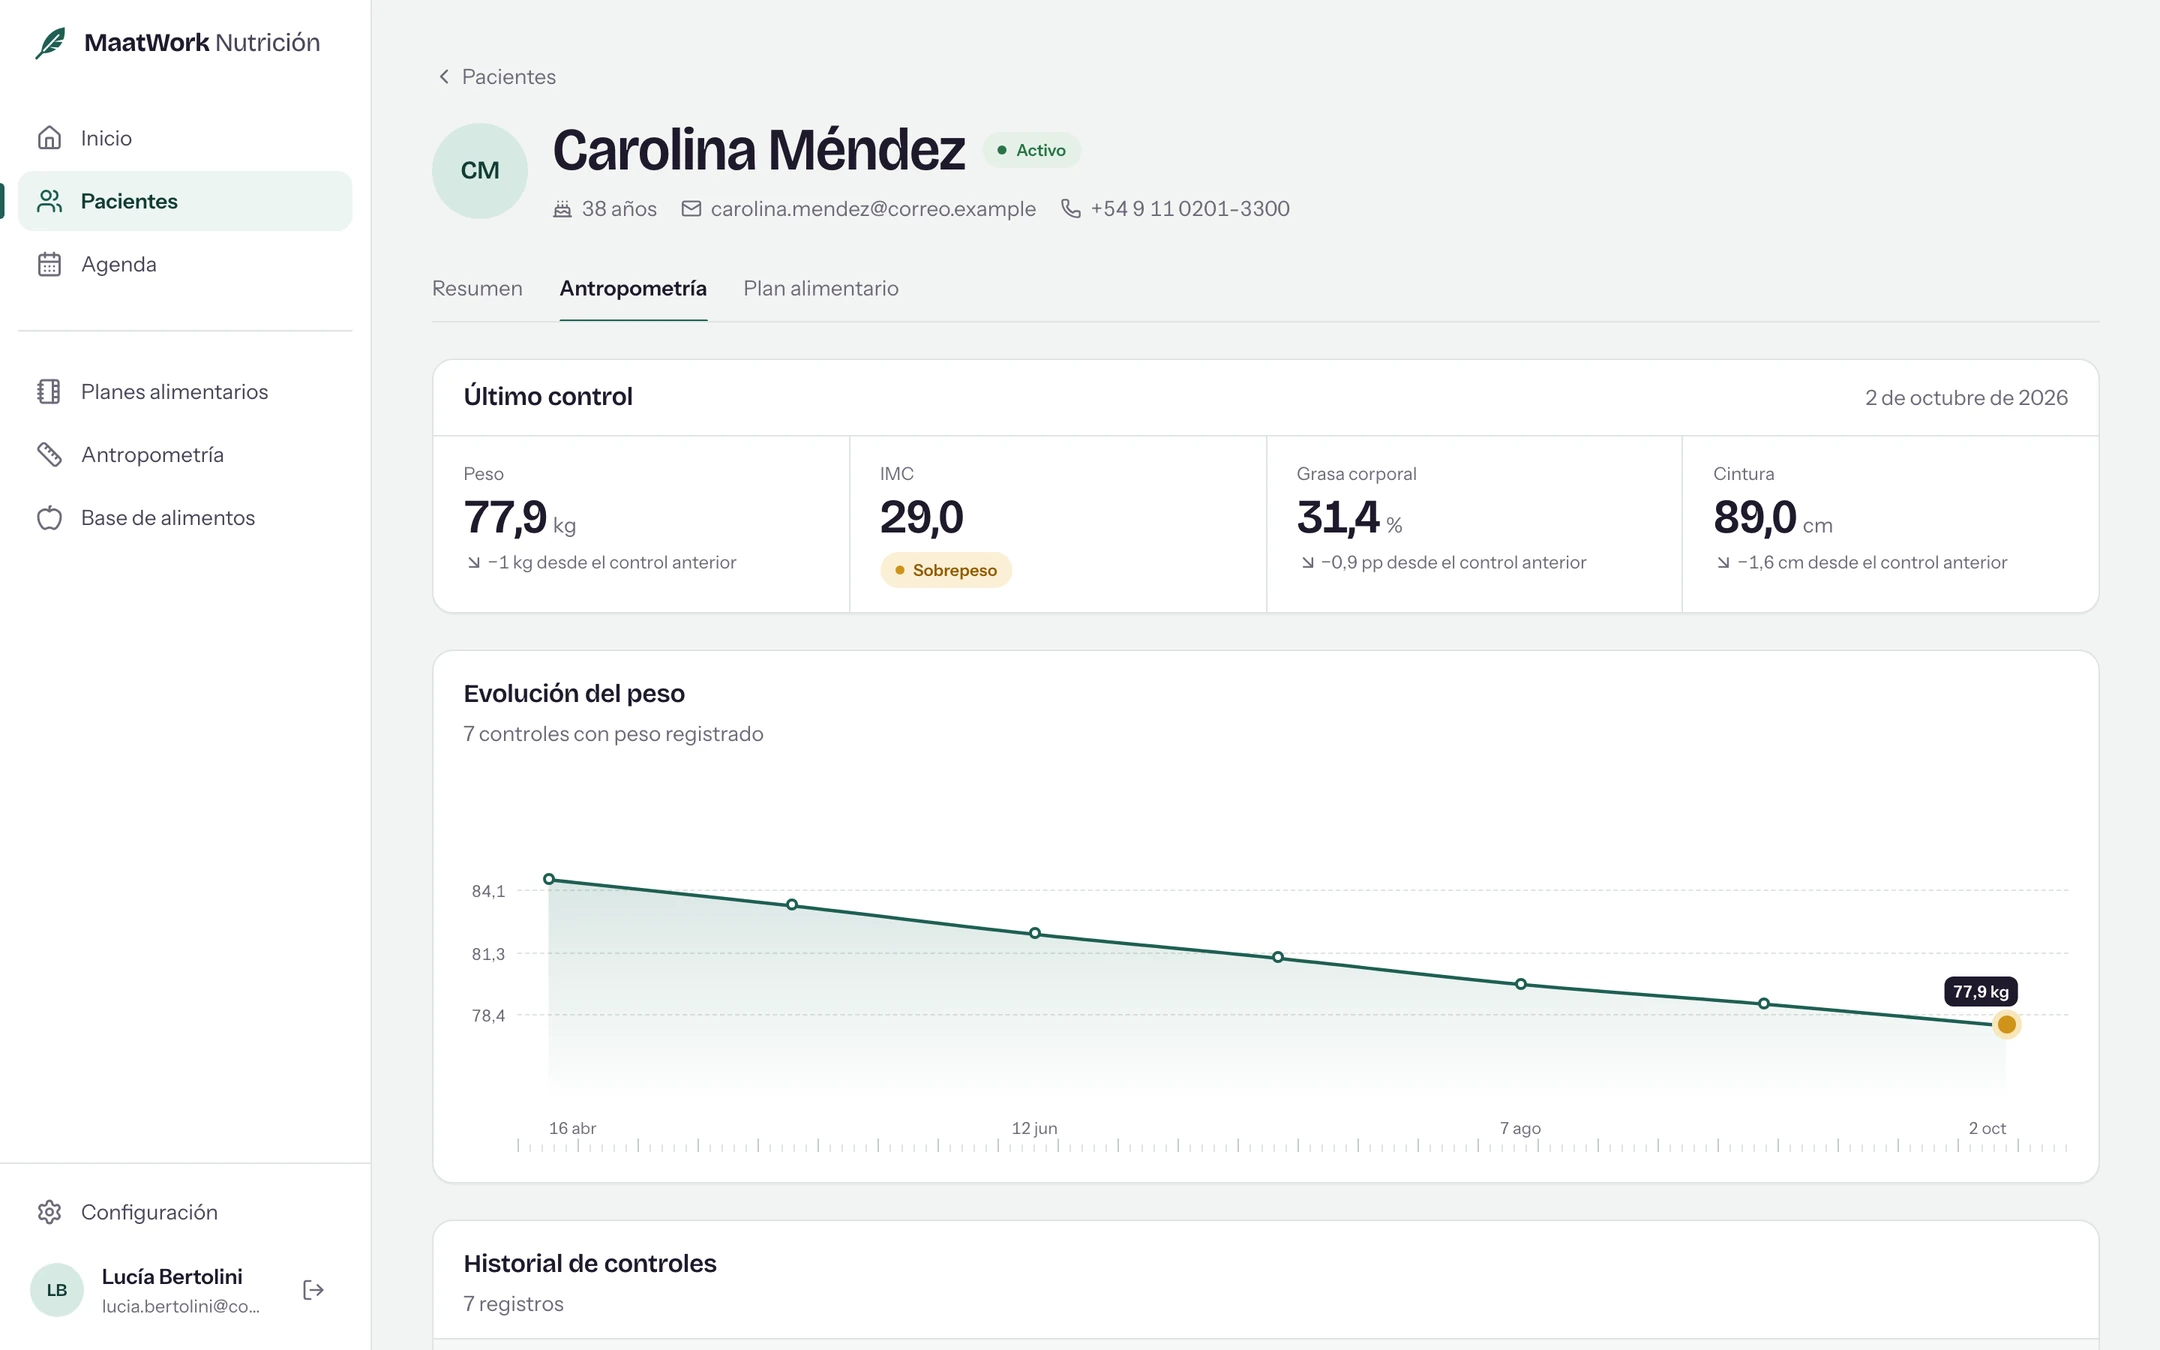Click the email carolina.mendez@correo.example
Screen dimensions: 2160x1350
pyautogui.click(x=873, y=209)
